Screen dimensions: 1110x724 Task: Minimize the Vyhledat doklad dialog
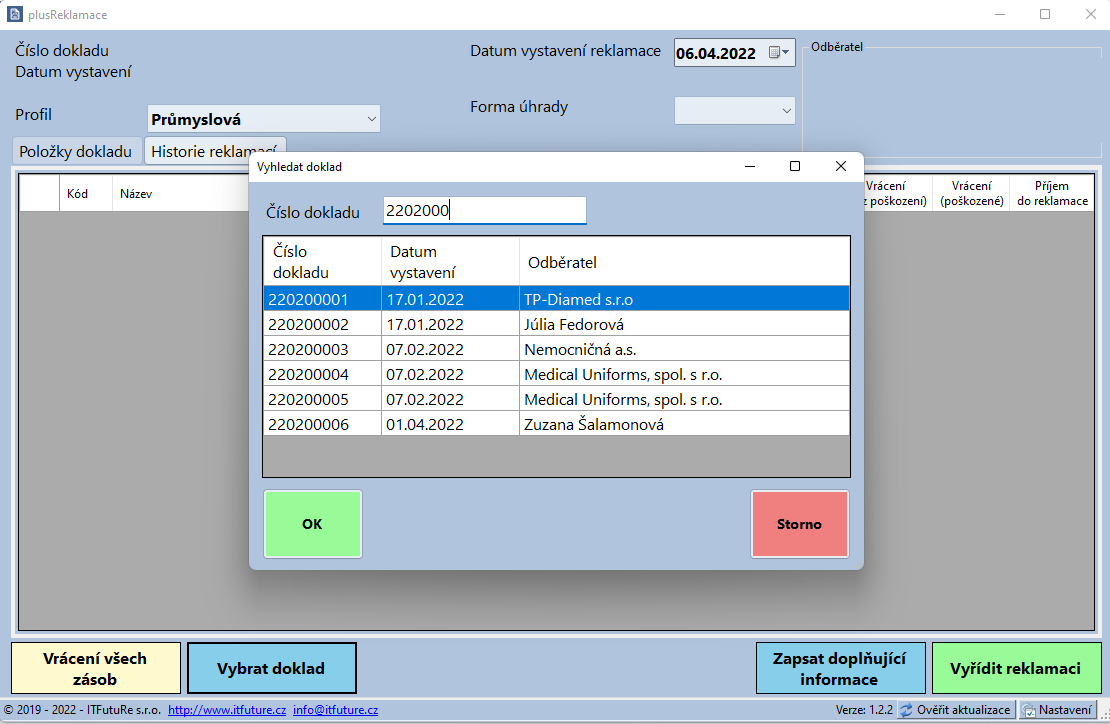pos(750,166)
